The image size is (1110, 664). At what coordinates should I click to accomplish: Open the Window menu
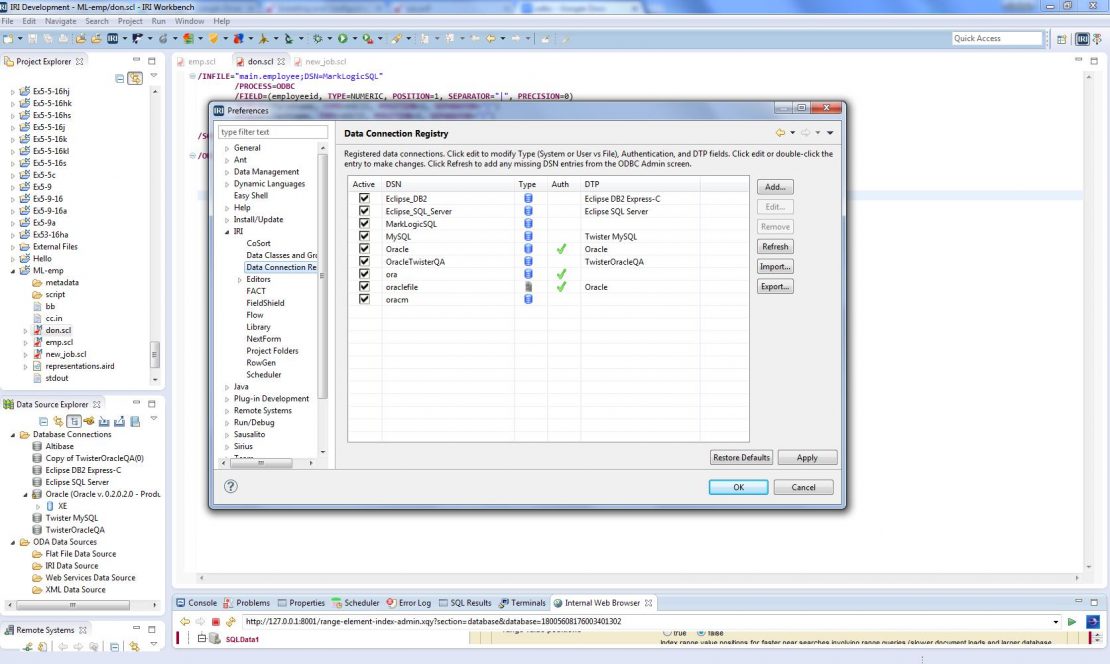tap(189, 21)
